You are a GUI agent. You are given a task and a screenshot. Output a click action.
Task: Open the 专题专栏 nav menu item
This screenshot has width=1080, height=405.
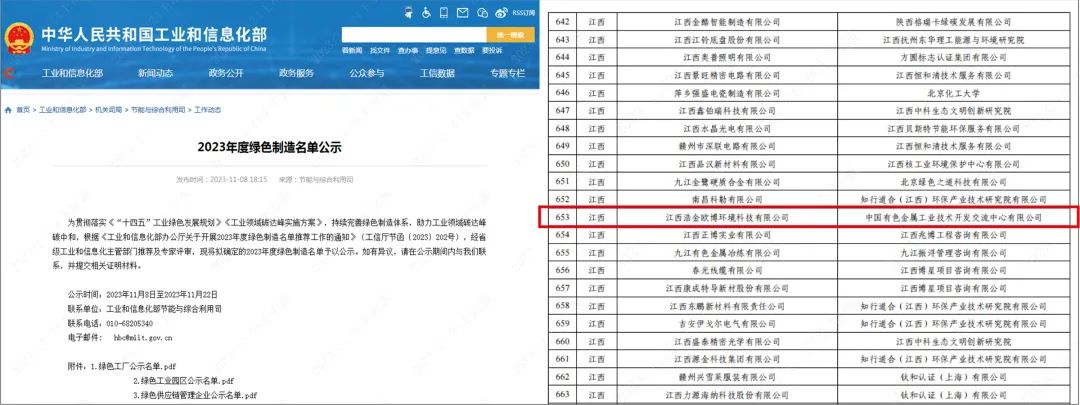tap(508, 73)
